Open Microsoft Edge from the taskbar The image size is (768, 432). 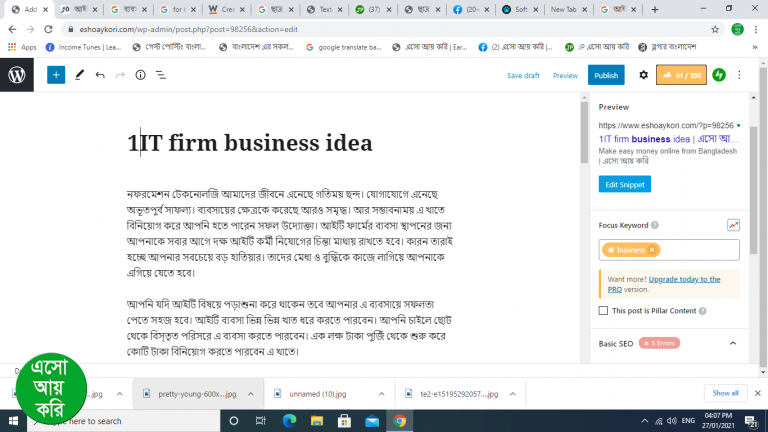coord(290,421)
